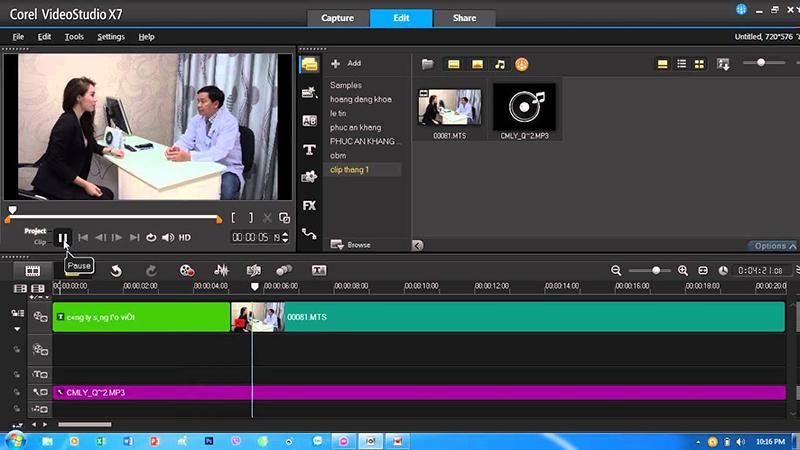
Task: Open the Tools menu
Action: pos(74,37)
